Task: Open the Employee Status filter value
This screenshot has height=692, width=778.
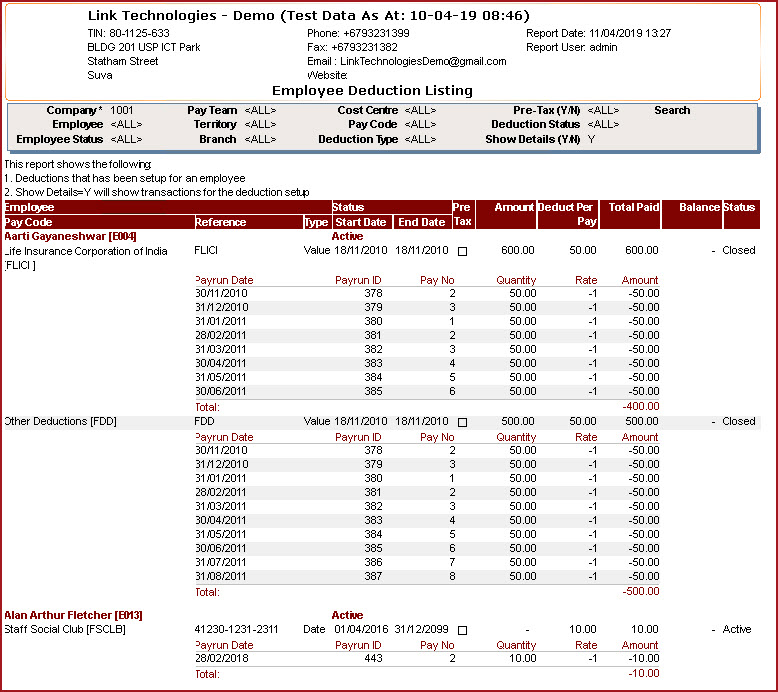Action: click(126, 139)
